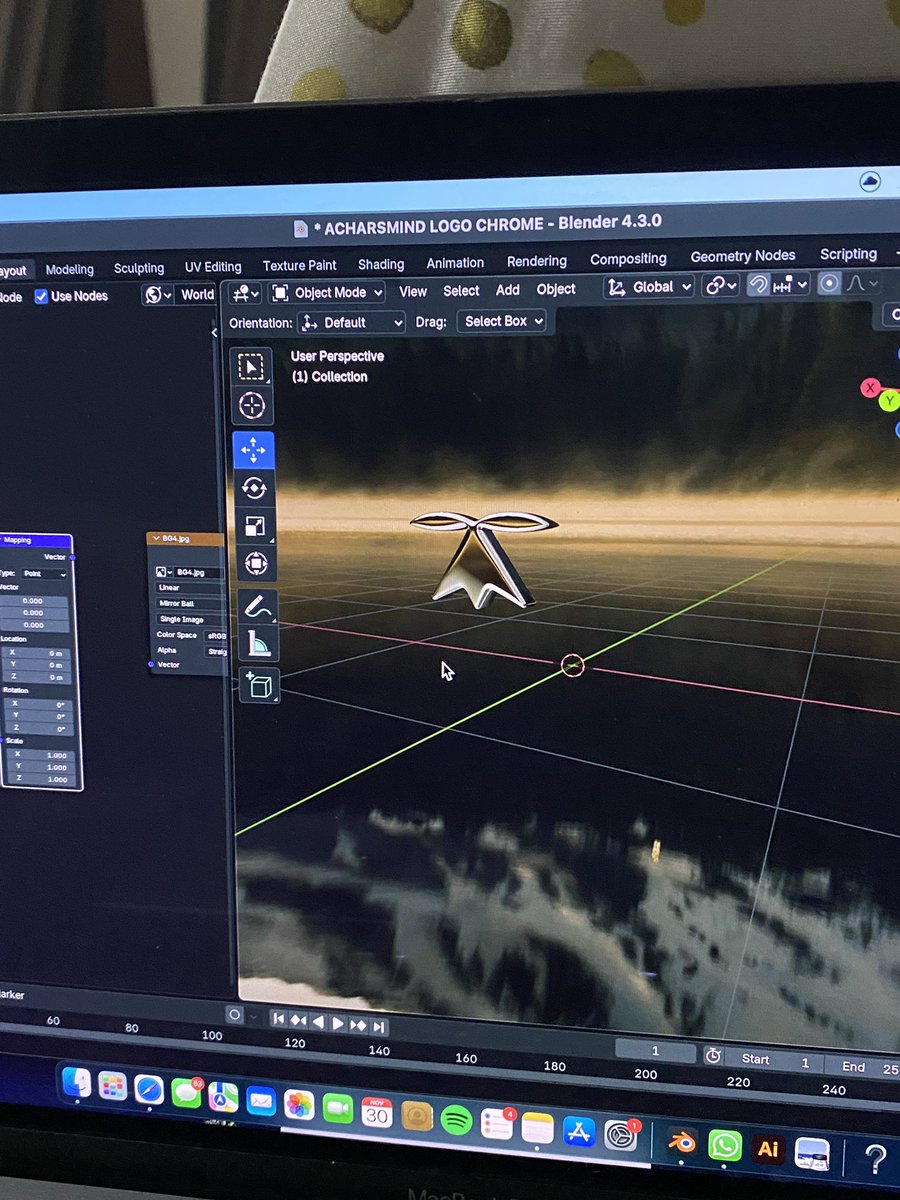The image size is (900, 1200).
Task: Click the red X axis gizmo handle
Action: 870,388
